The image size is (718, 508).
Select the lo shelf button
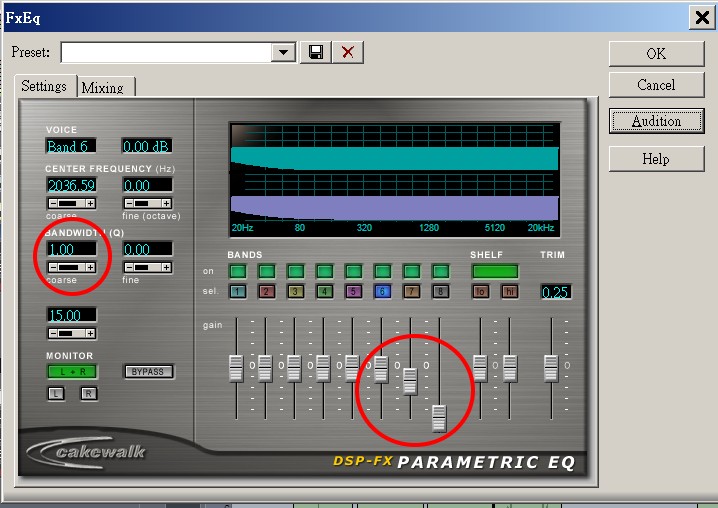pos(482,292)
